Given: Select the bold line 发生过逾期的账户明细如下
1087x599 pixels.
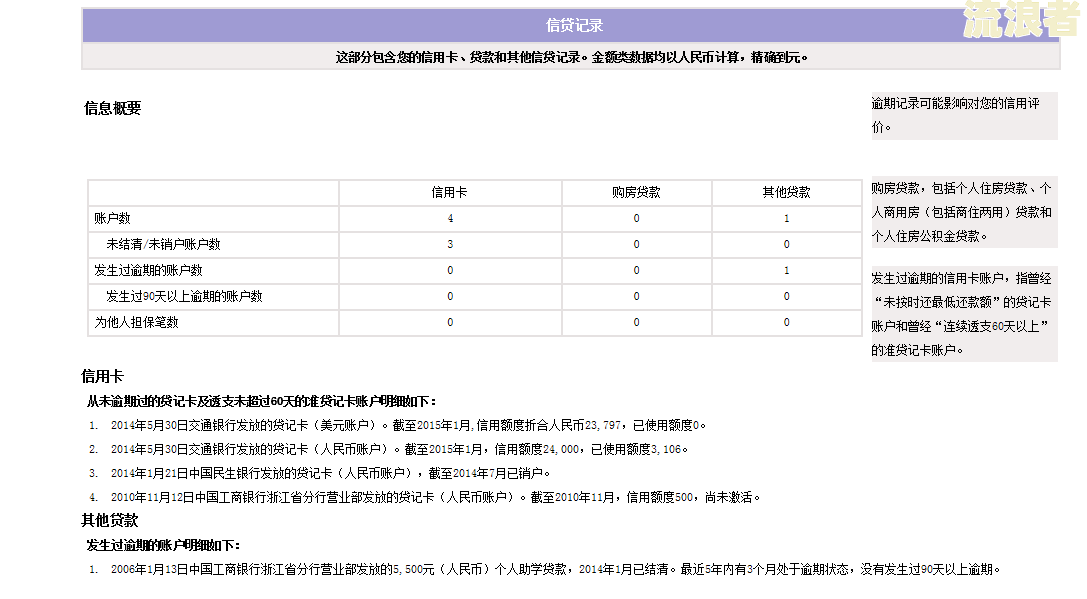Looking at the screenshot, I should (x=163, y=546).
